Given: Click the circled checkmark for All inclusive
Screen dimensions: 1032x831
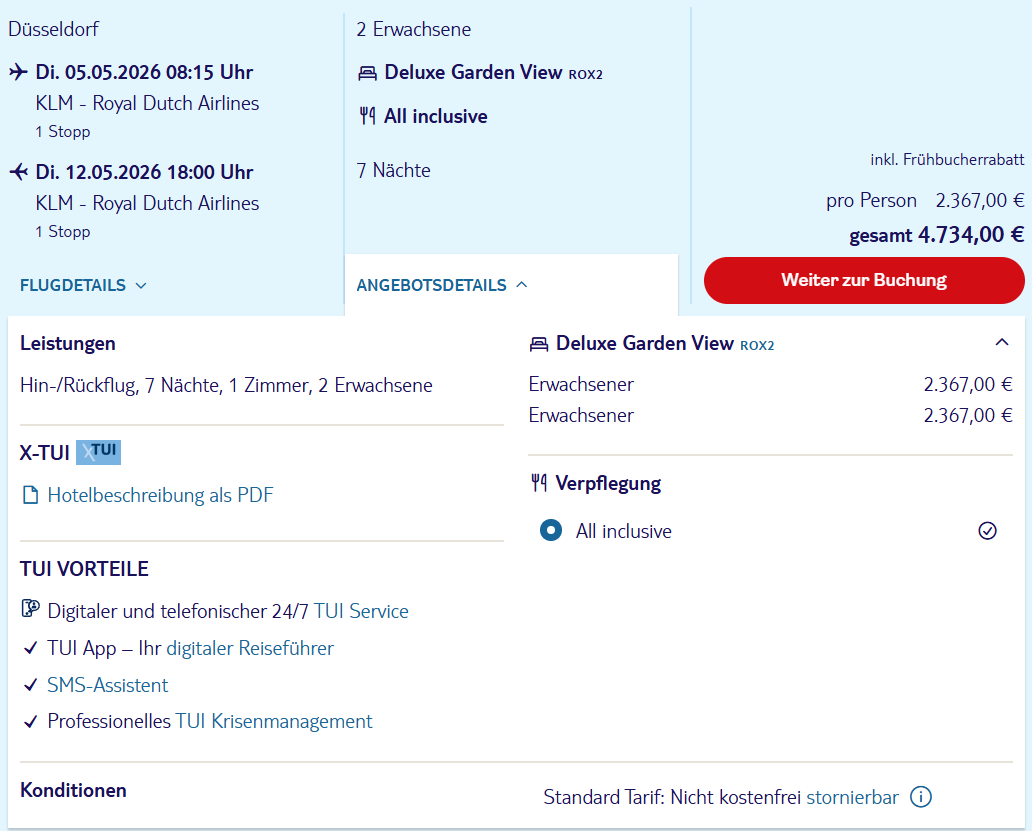Looking at the screenshot, I should (x=987, y=531).
